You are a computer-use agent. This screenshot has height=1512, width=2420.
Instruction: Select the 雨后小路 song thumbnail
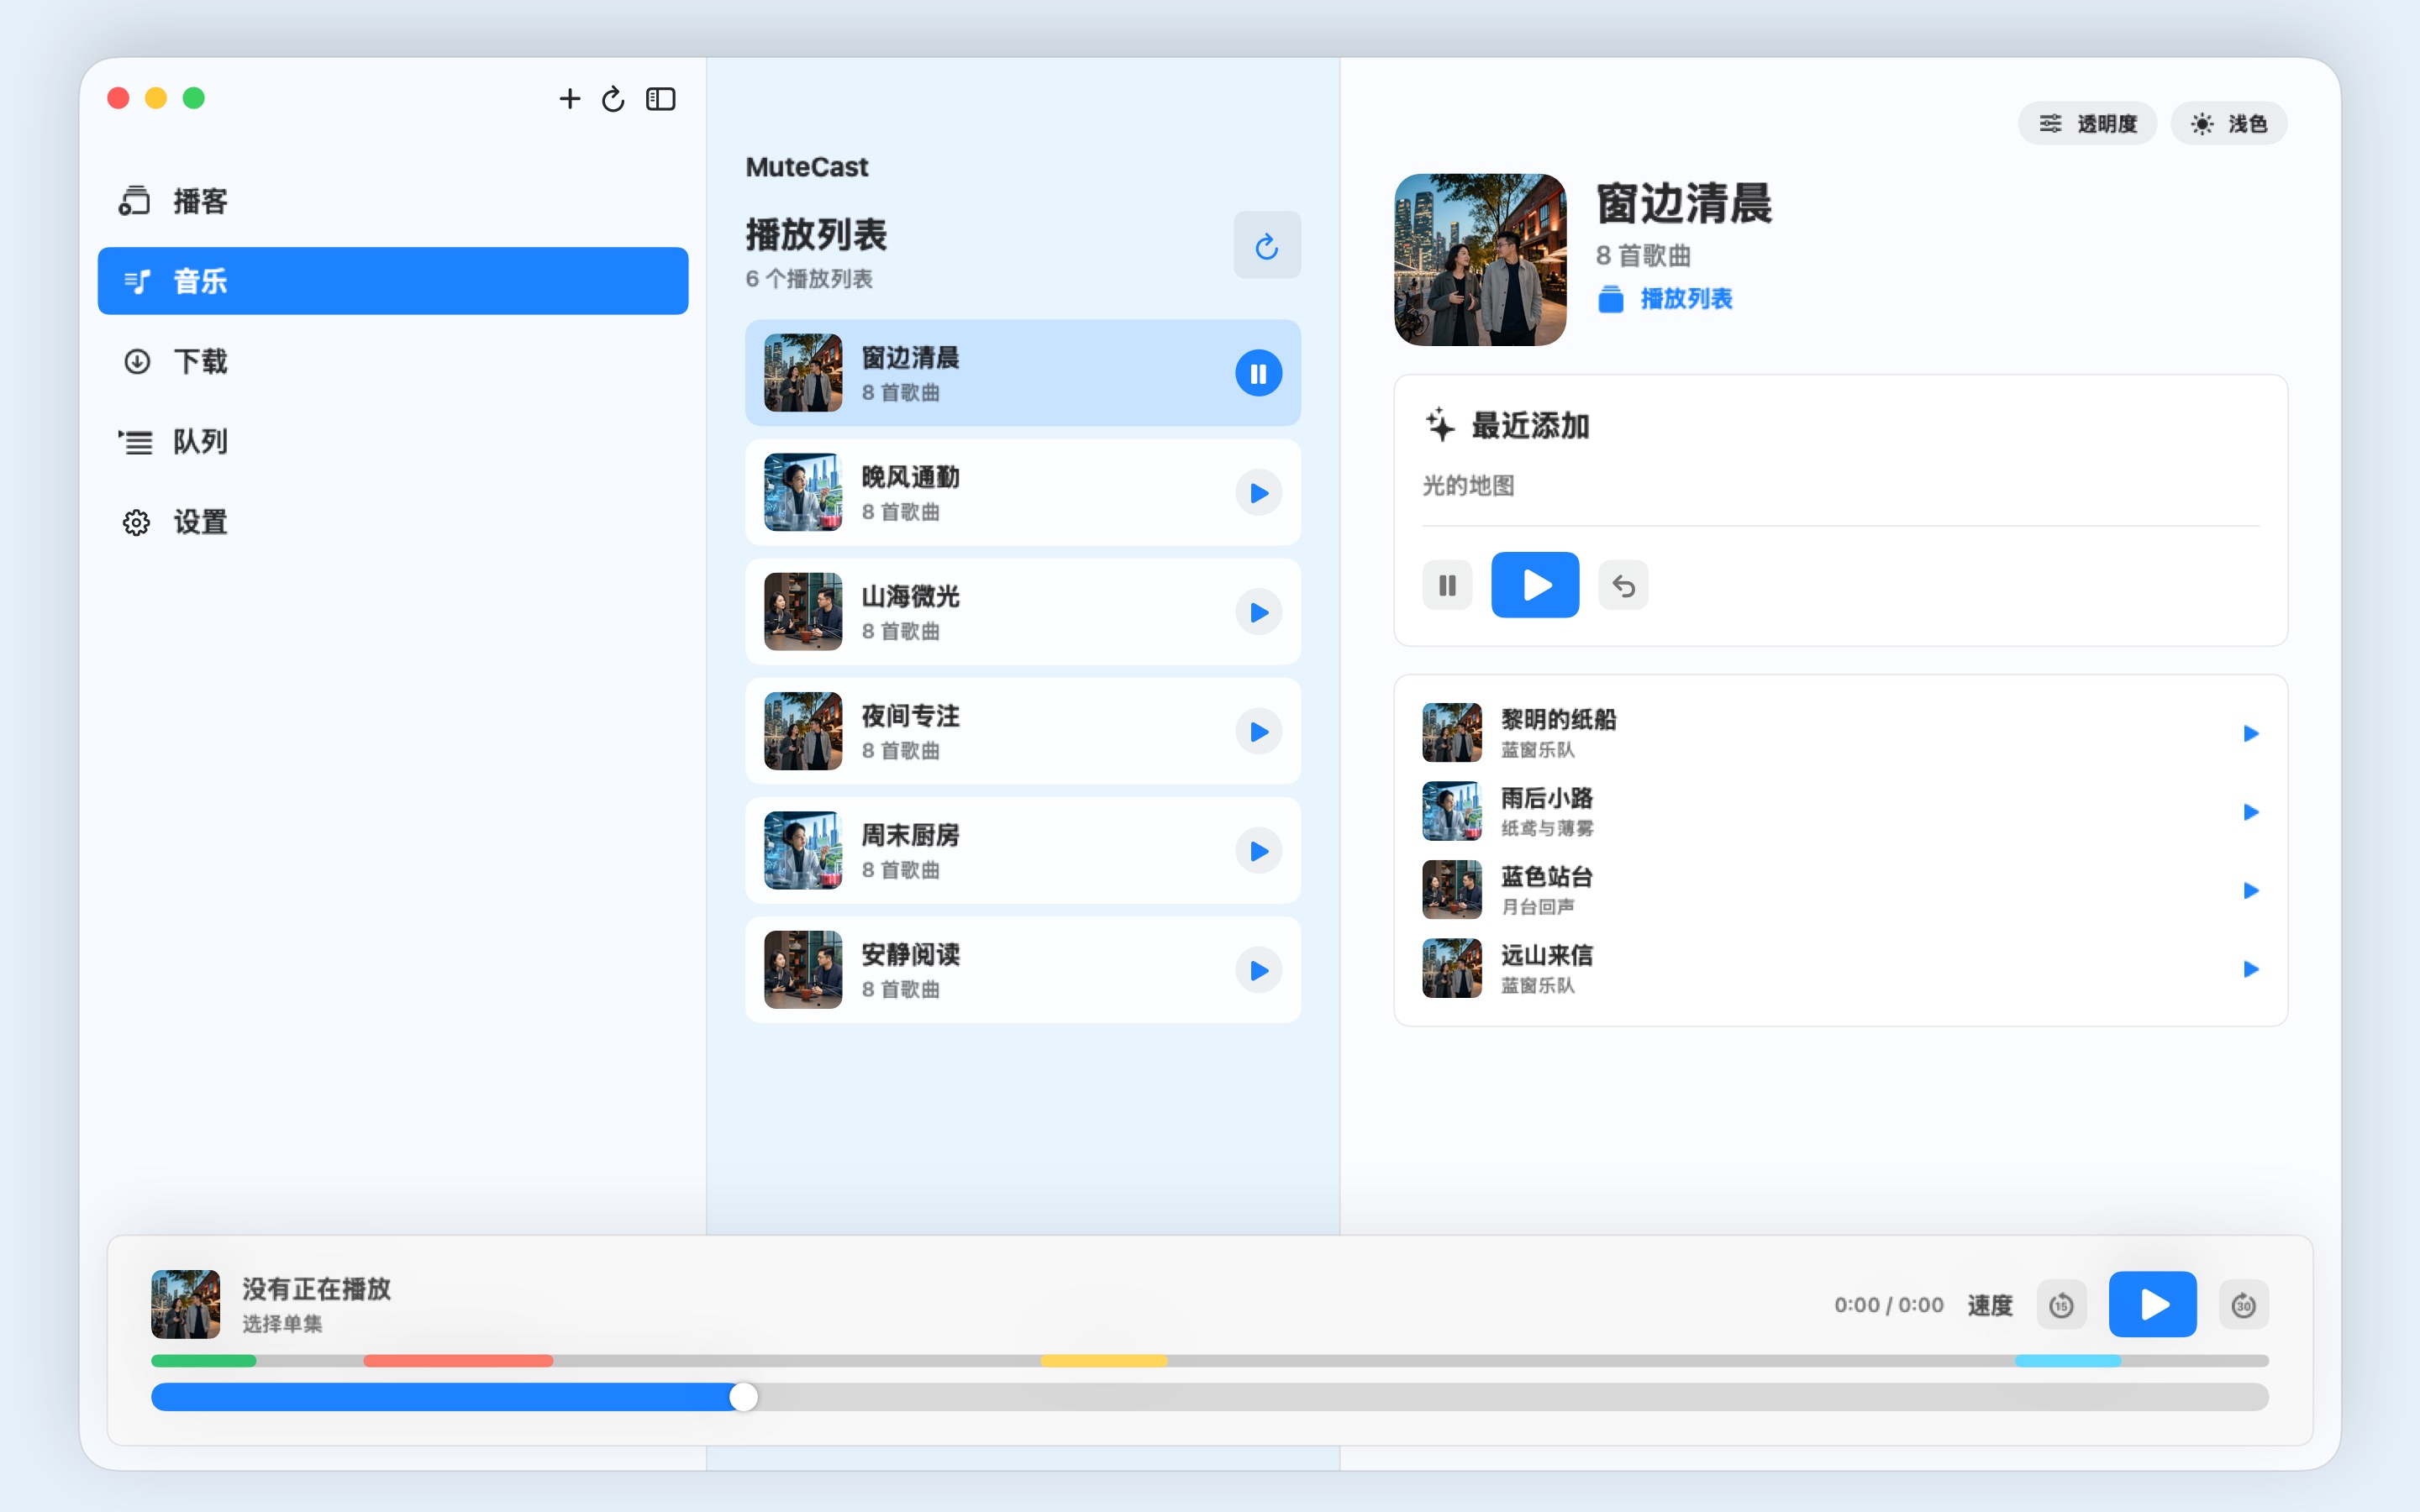pos(1452,811)
